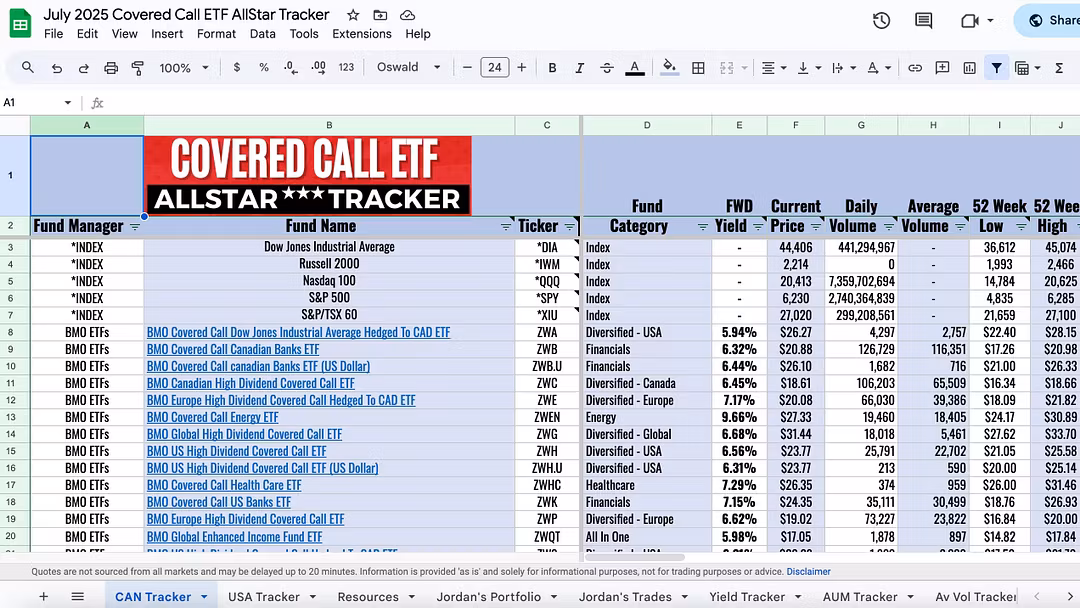Open text wrapping options

point(844,67)
